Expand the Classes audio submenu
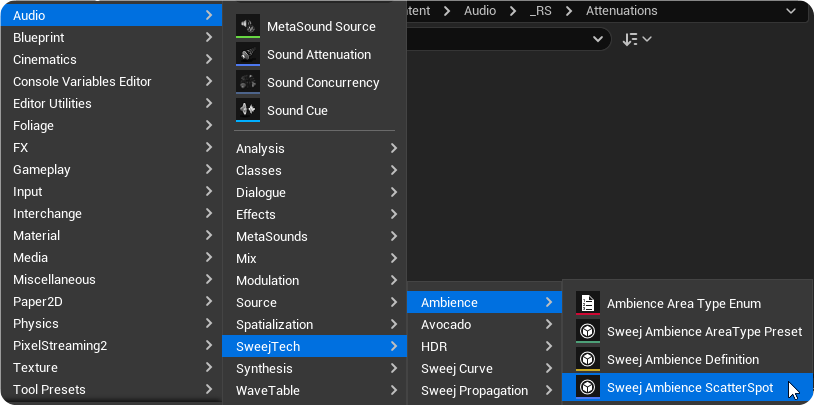814x405 pixels. click(315, 170)
